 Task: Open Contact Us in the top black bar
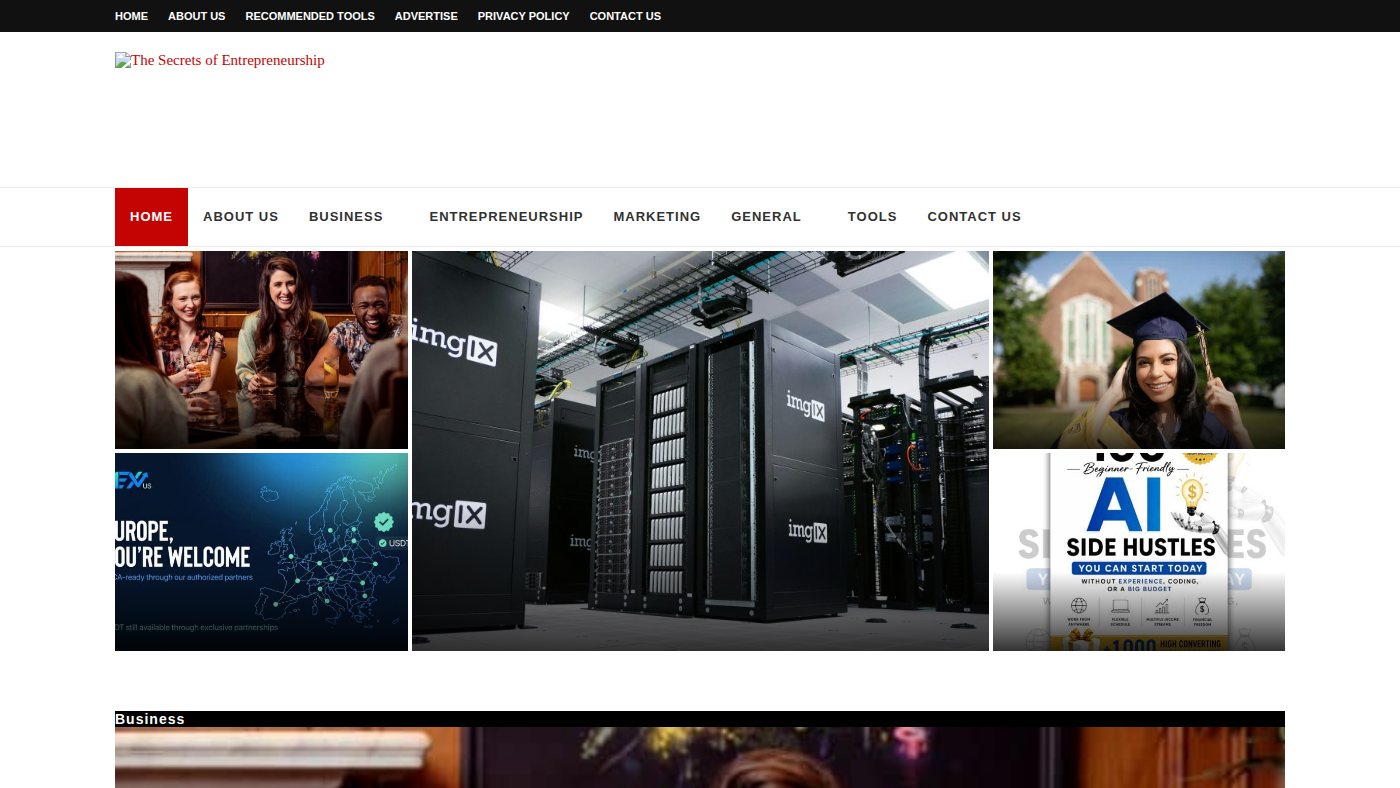pyautogui.click(x=625, y=16)
